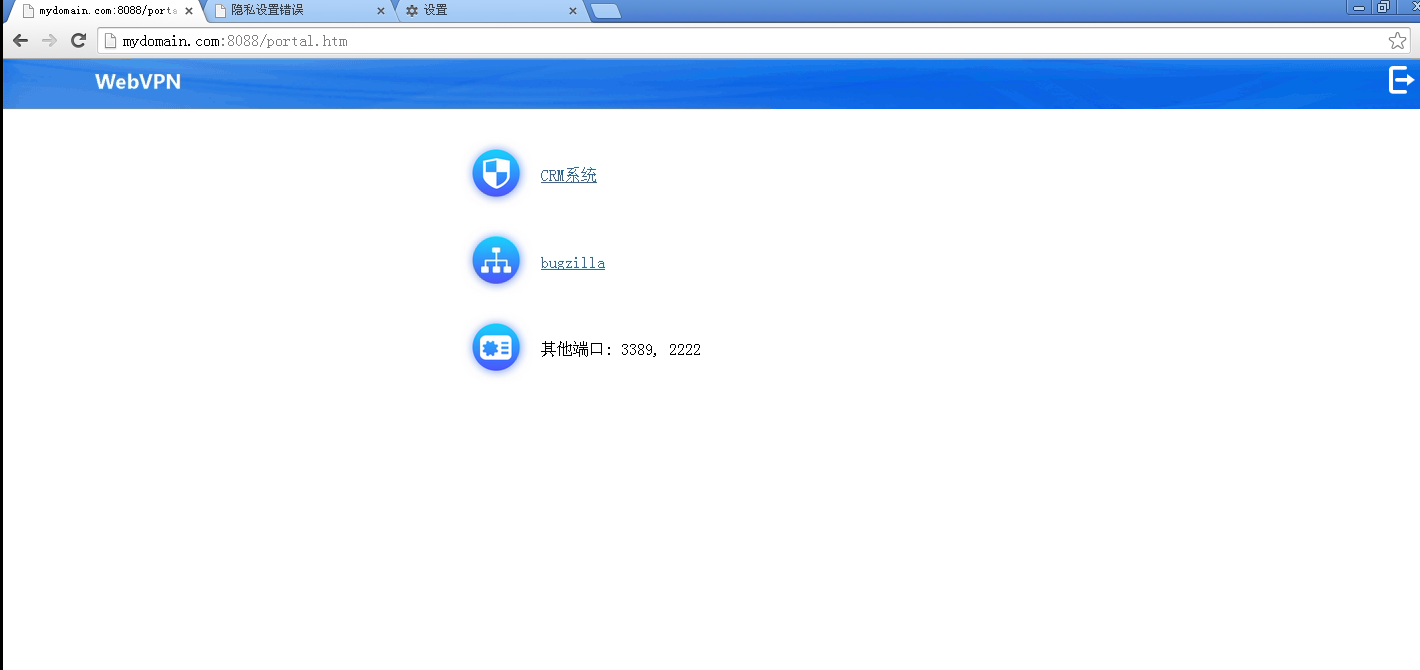Image resolution: width=1420 pixels, height=670 pixels.
Task: Open the bugzilla link
Action: [572, 264]
